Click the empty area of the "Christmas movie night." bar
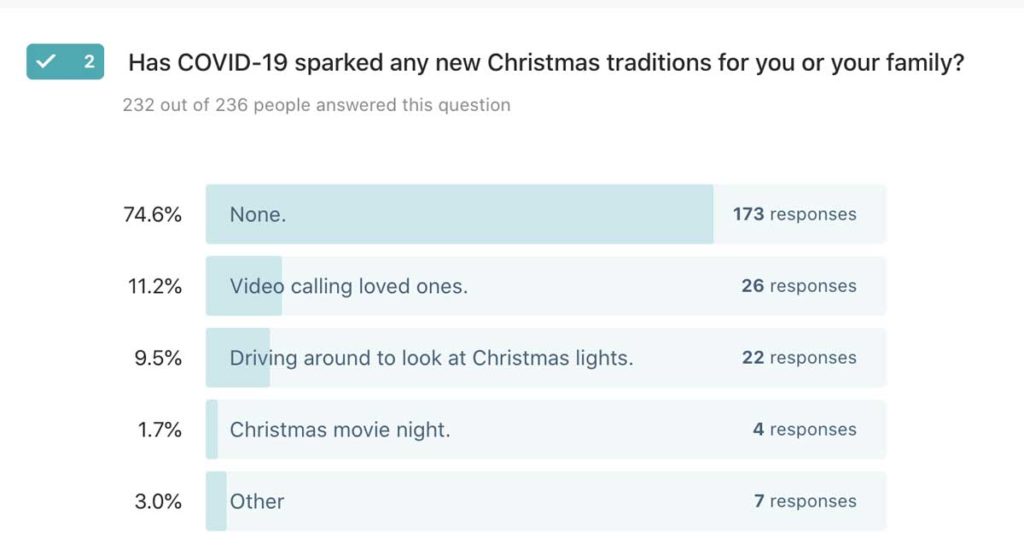Viewport: 1024px width, 556px height. (600, 430)
